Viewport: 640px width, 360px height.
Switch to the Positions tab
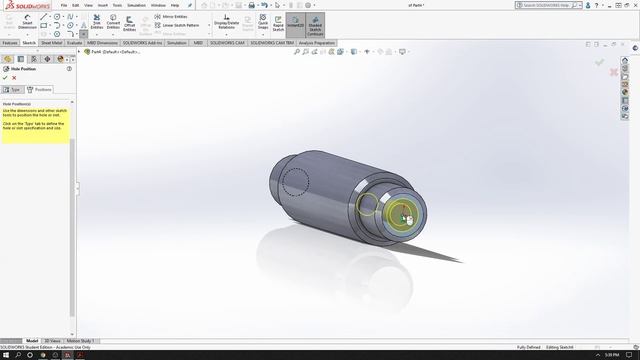coord(39,89)
